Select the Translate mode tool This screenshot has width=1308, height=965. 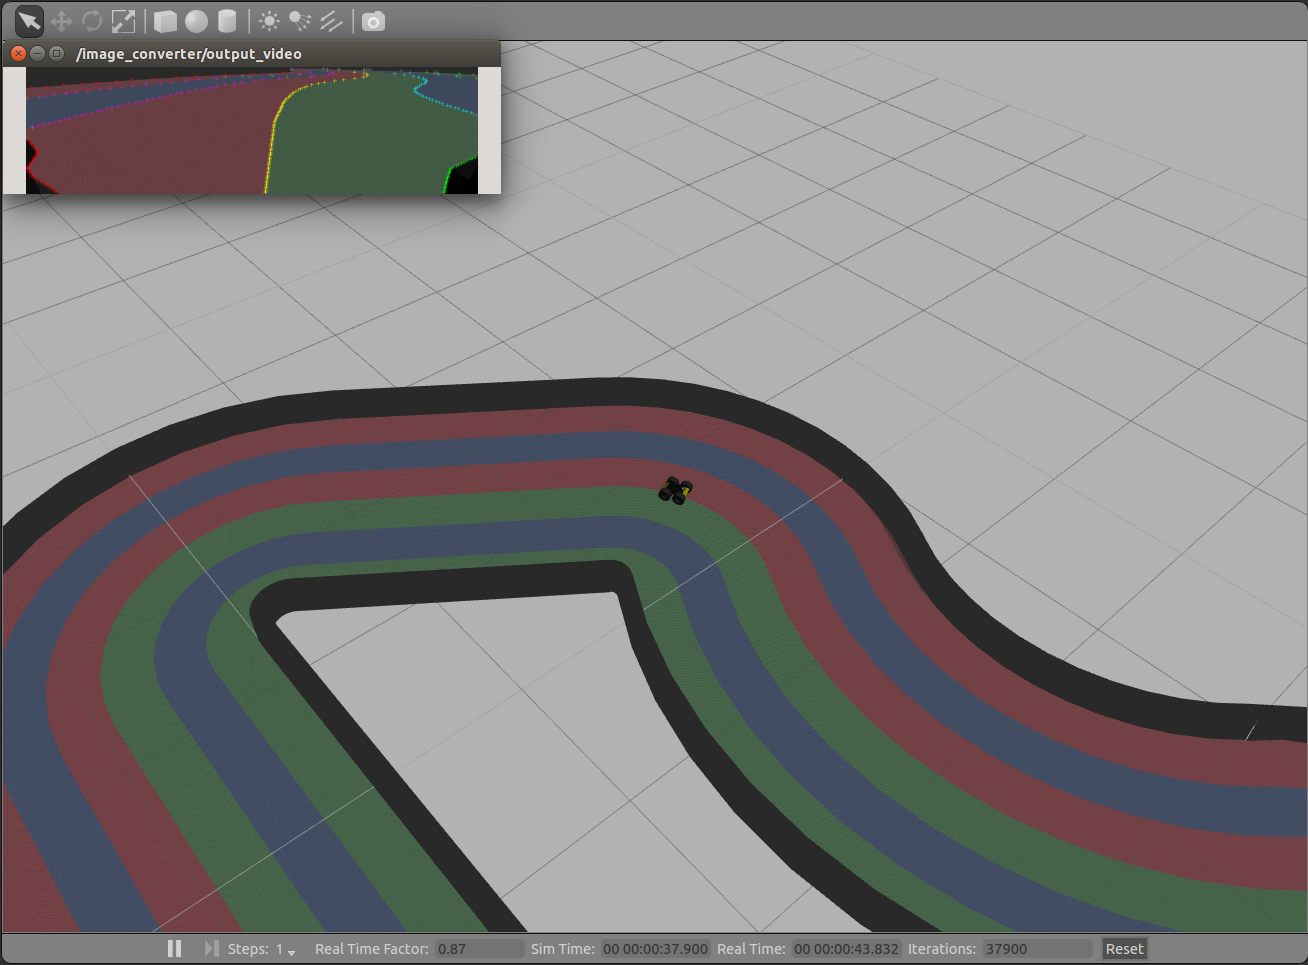pos(60,21)
